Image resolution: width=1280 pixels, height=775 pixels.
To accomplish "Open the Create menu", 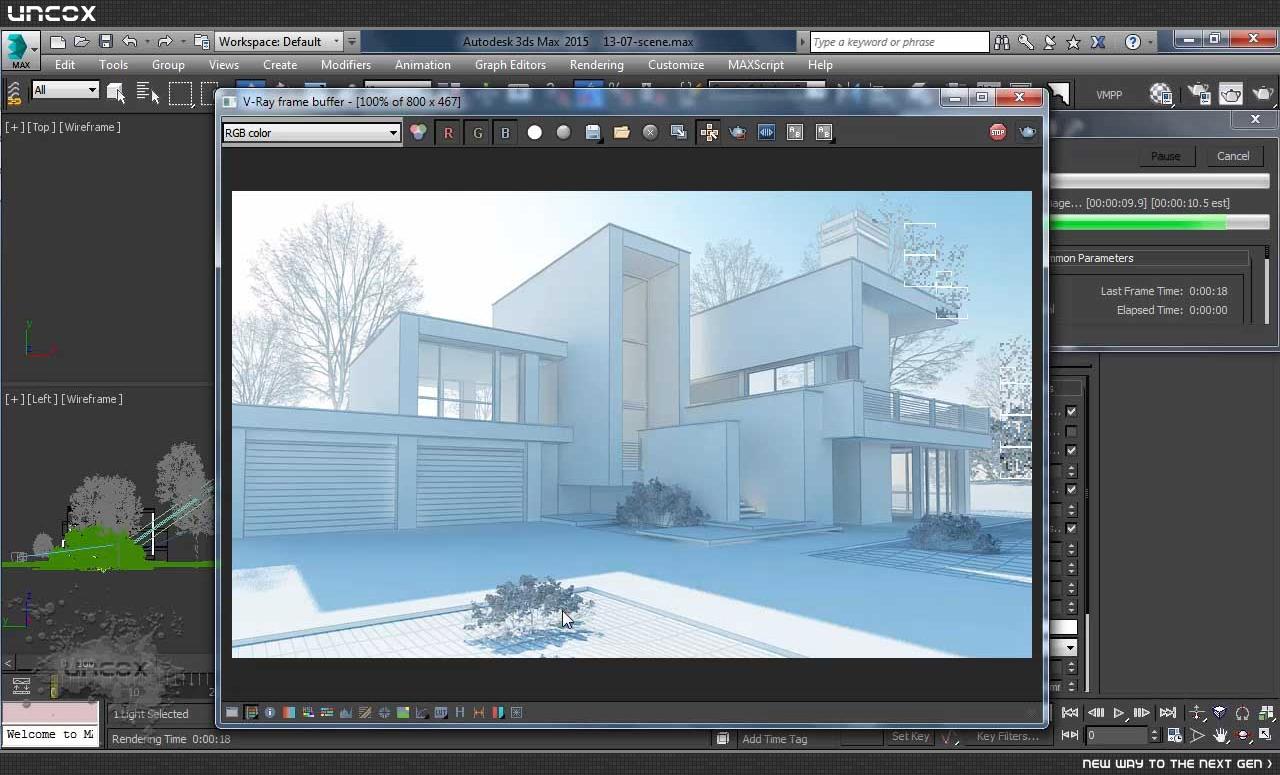I will (280, 65).
